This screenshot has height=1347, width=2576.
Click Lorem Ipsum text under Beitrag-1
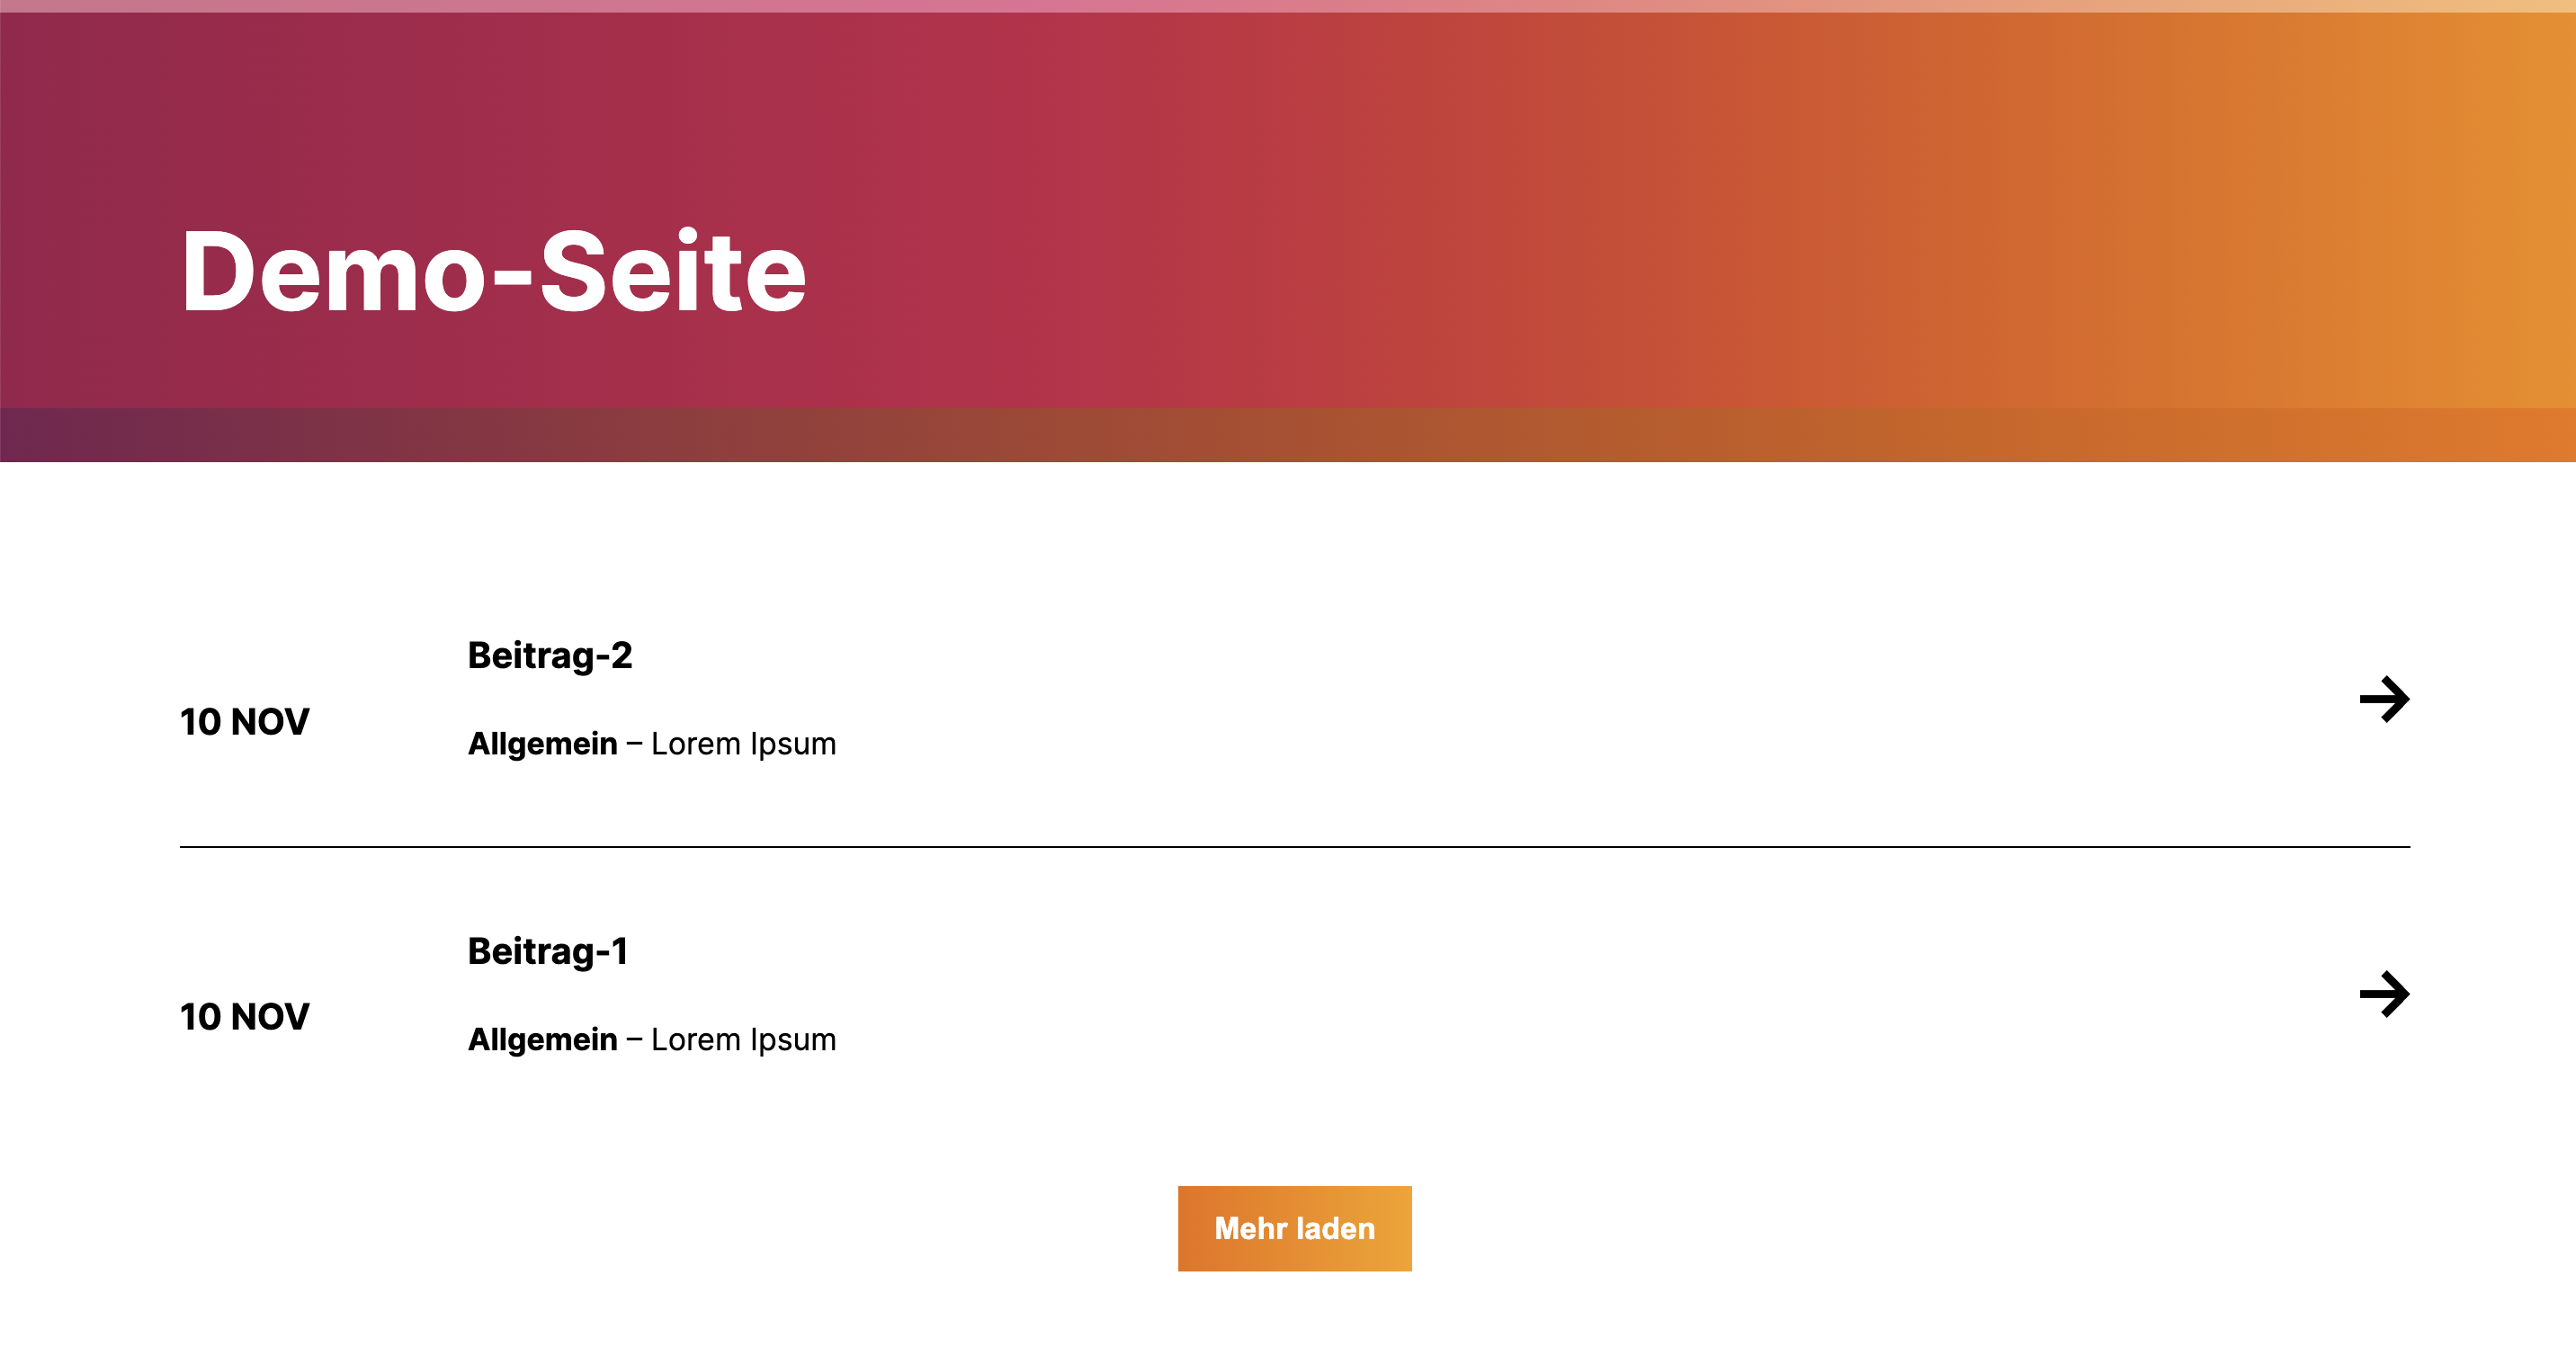tap(743, 1040)
